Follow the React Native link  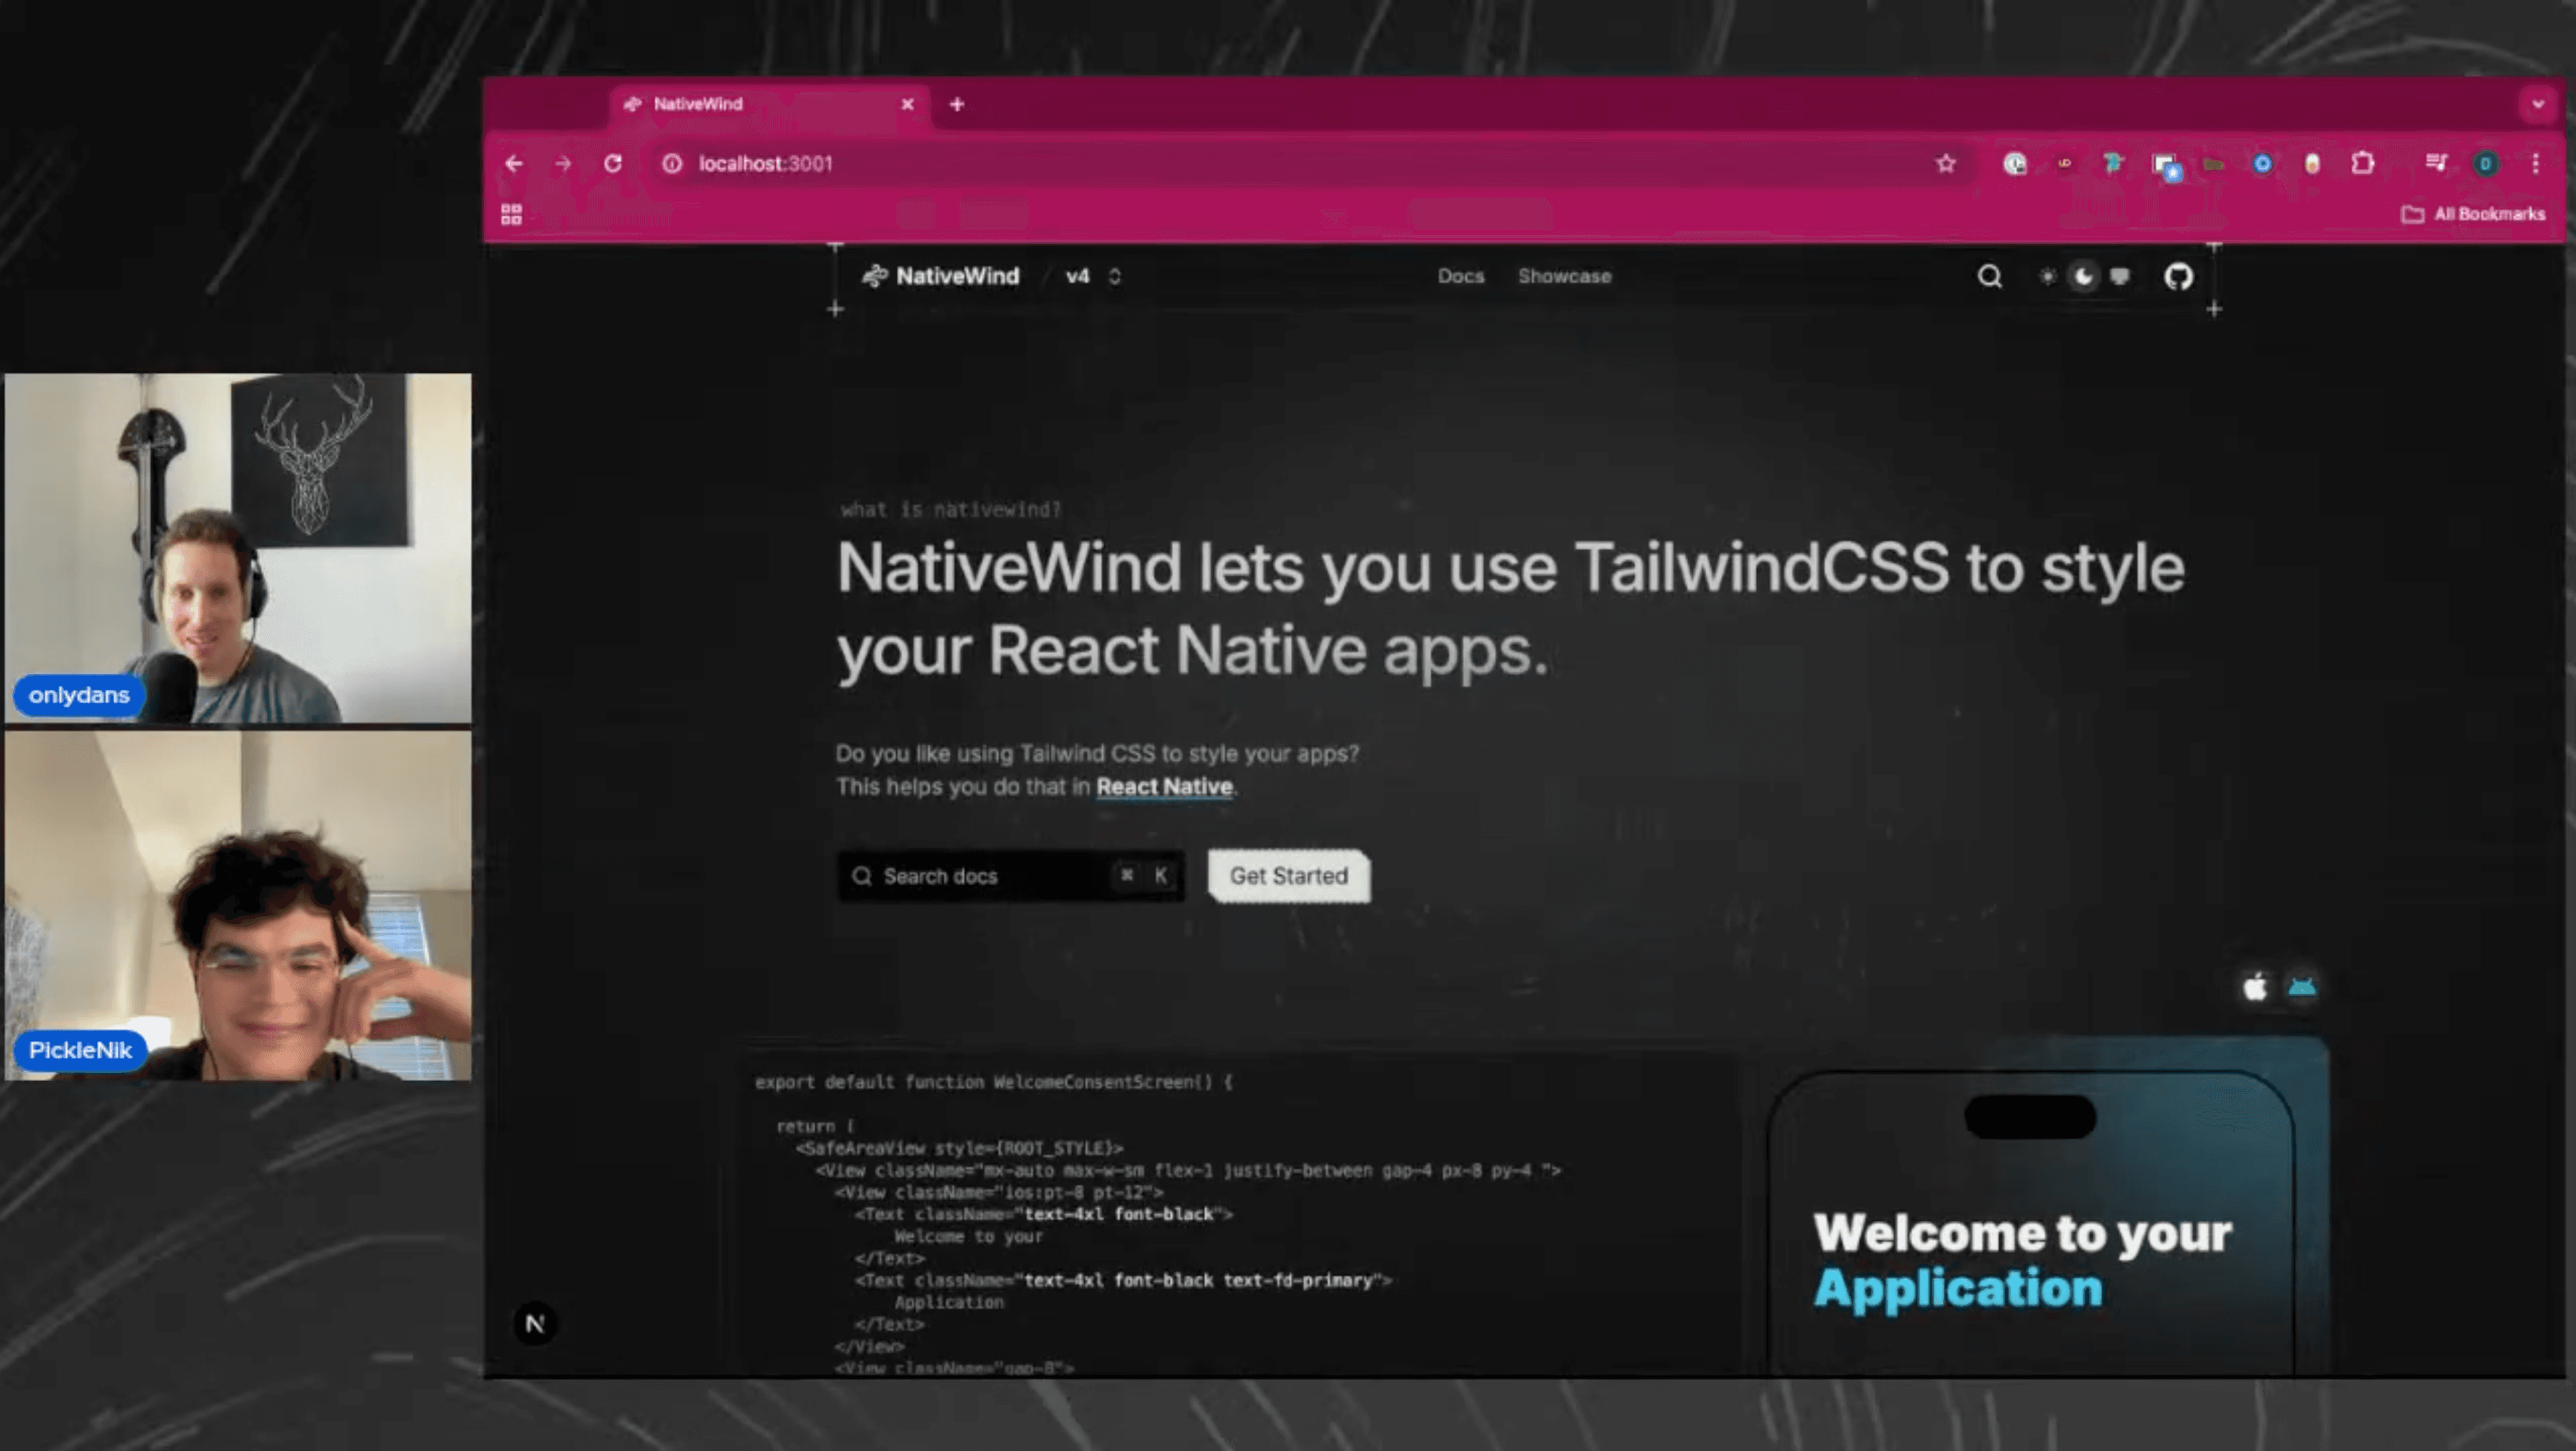(x=1163, y=787)
